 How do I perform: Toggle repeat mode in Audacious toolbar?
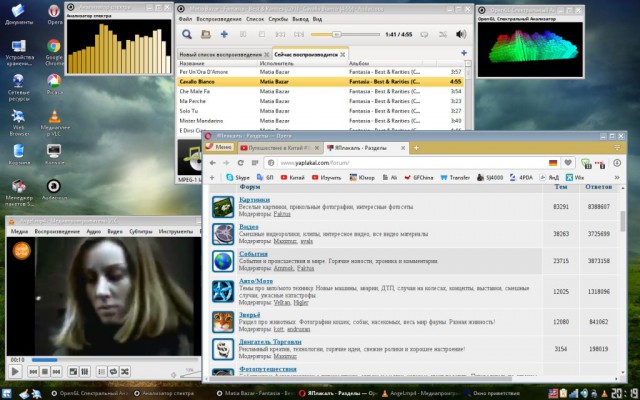(424, 35)
